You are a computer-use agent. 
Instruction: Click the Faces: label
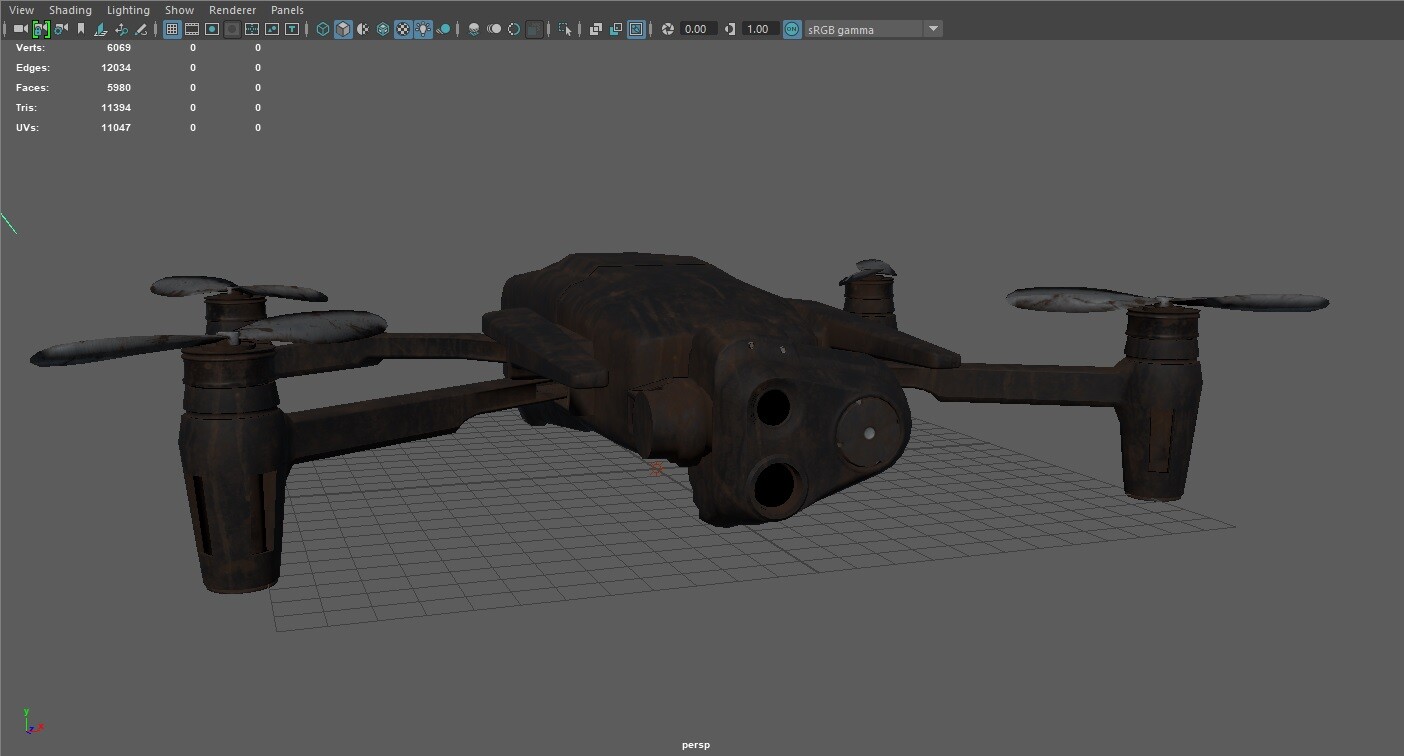33,87
